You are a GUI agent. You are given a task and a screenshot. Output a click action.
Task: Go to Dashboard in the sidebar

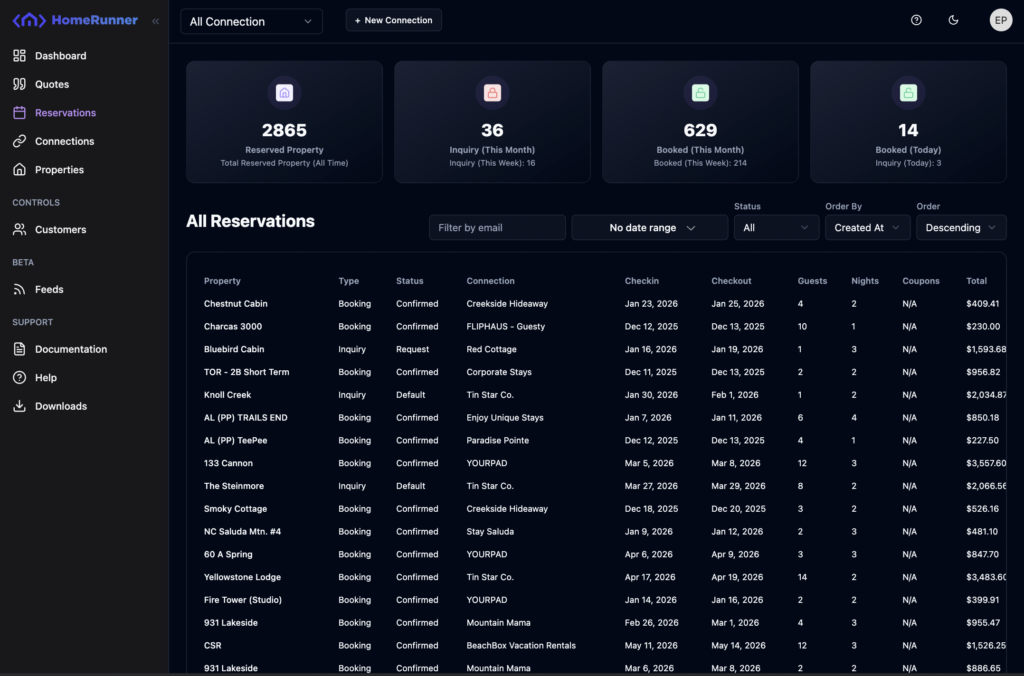tap(60, 56)
